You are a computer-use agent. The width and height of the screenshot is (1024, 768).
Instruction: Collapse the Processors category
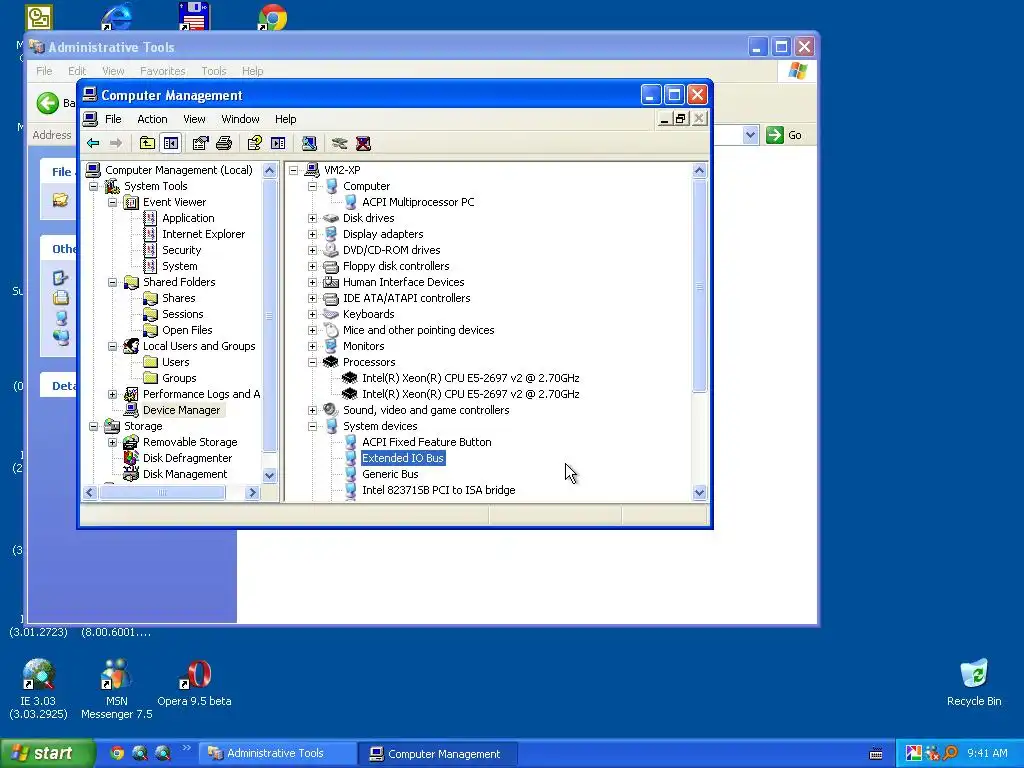pos(312,362)
